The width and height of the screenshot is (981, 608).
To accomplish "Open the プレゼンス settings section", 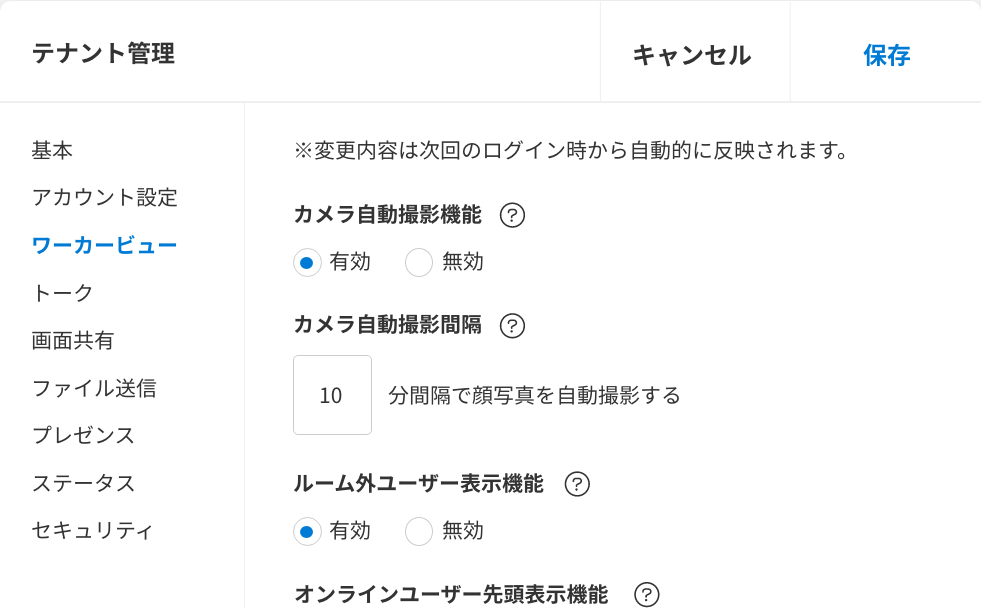I will point(83,436).
